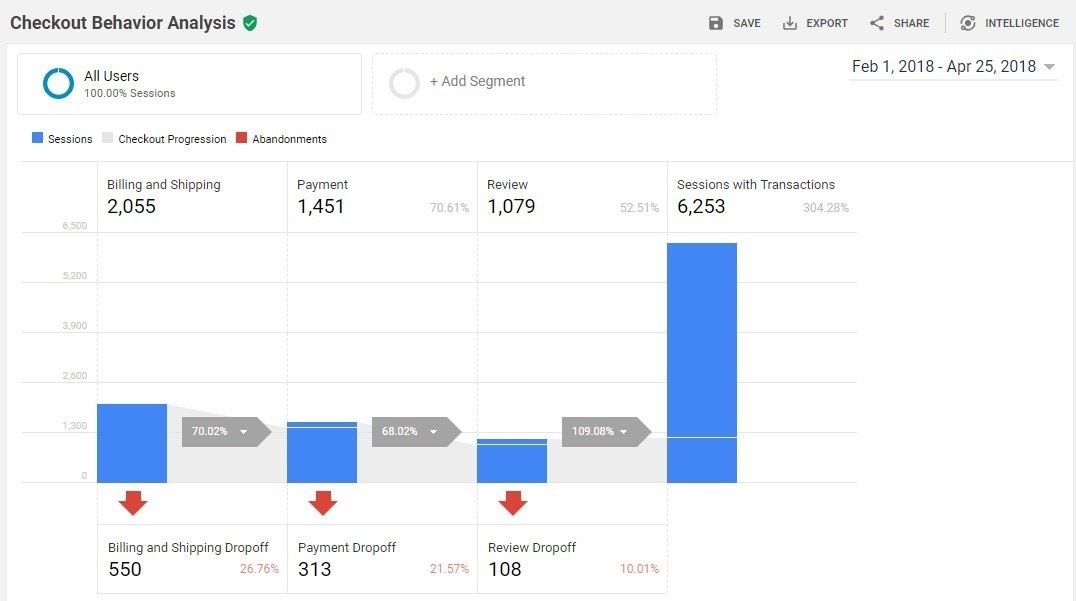1076x601 pixels.
Task: Click the green checkmark beside the report title
Action: point(251,22)
